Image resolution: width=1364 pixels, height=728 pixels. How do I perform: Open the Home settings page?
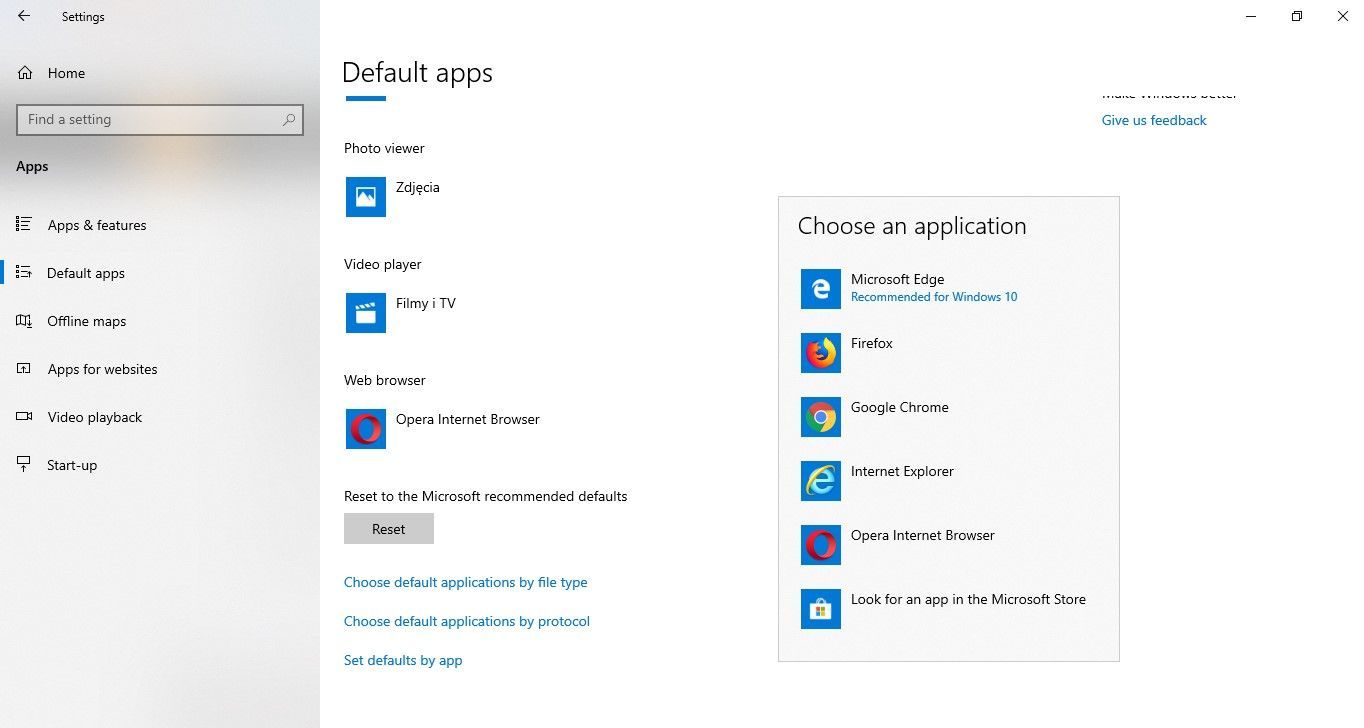66,73
